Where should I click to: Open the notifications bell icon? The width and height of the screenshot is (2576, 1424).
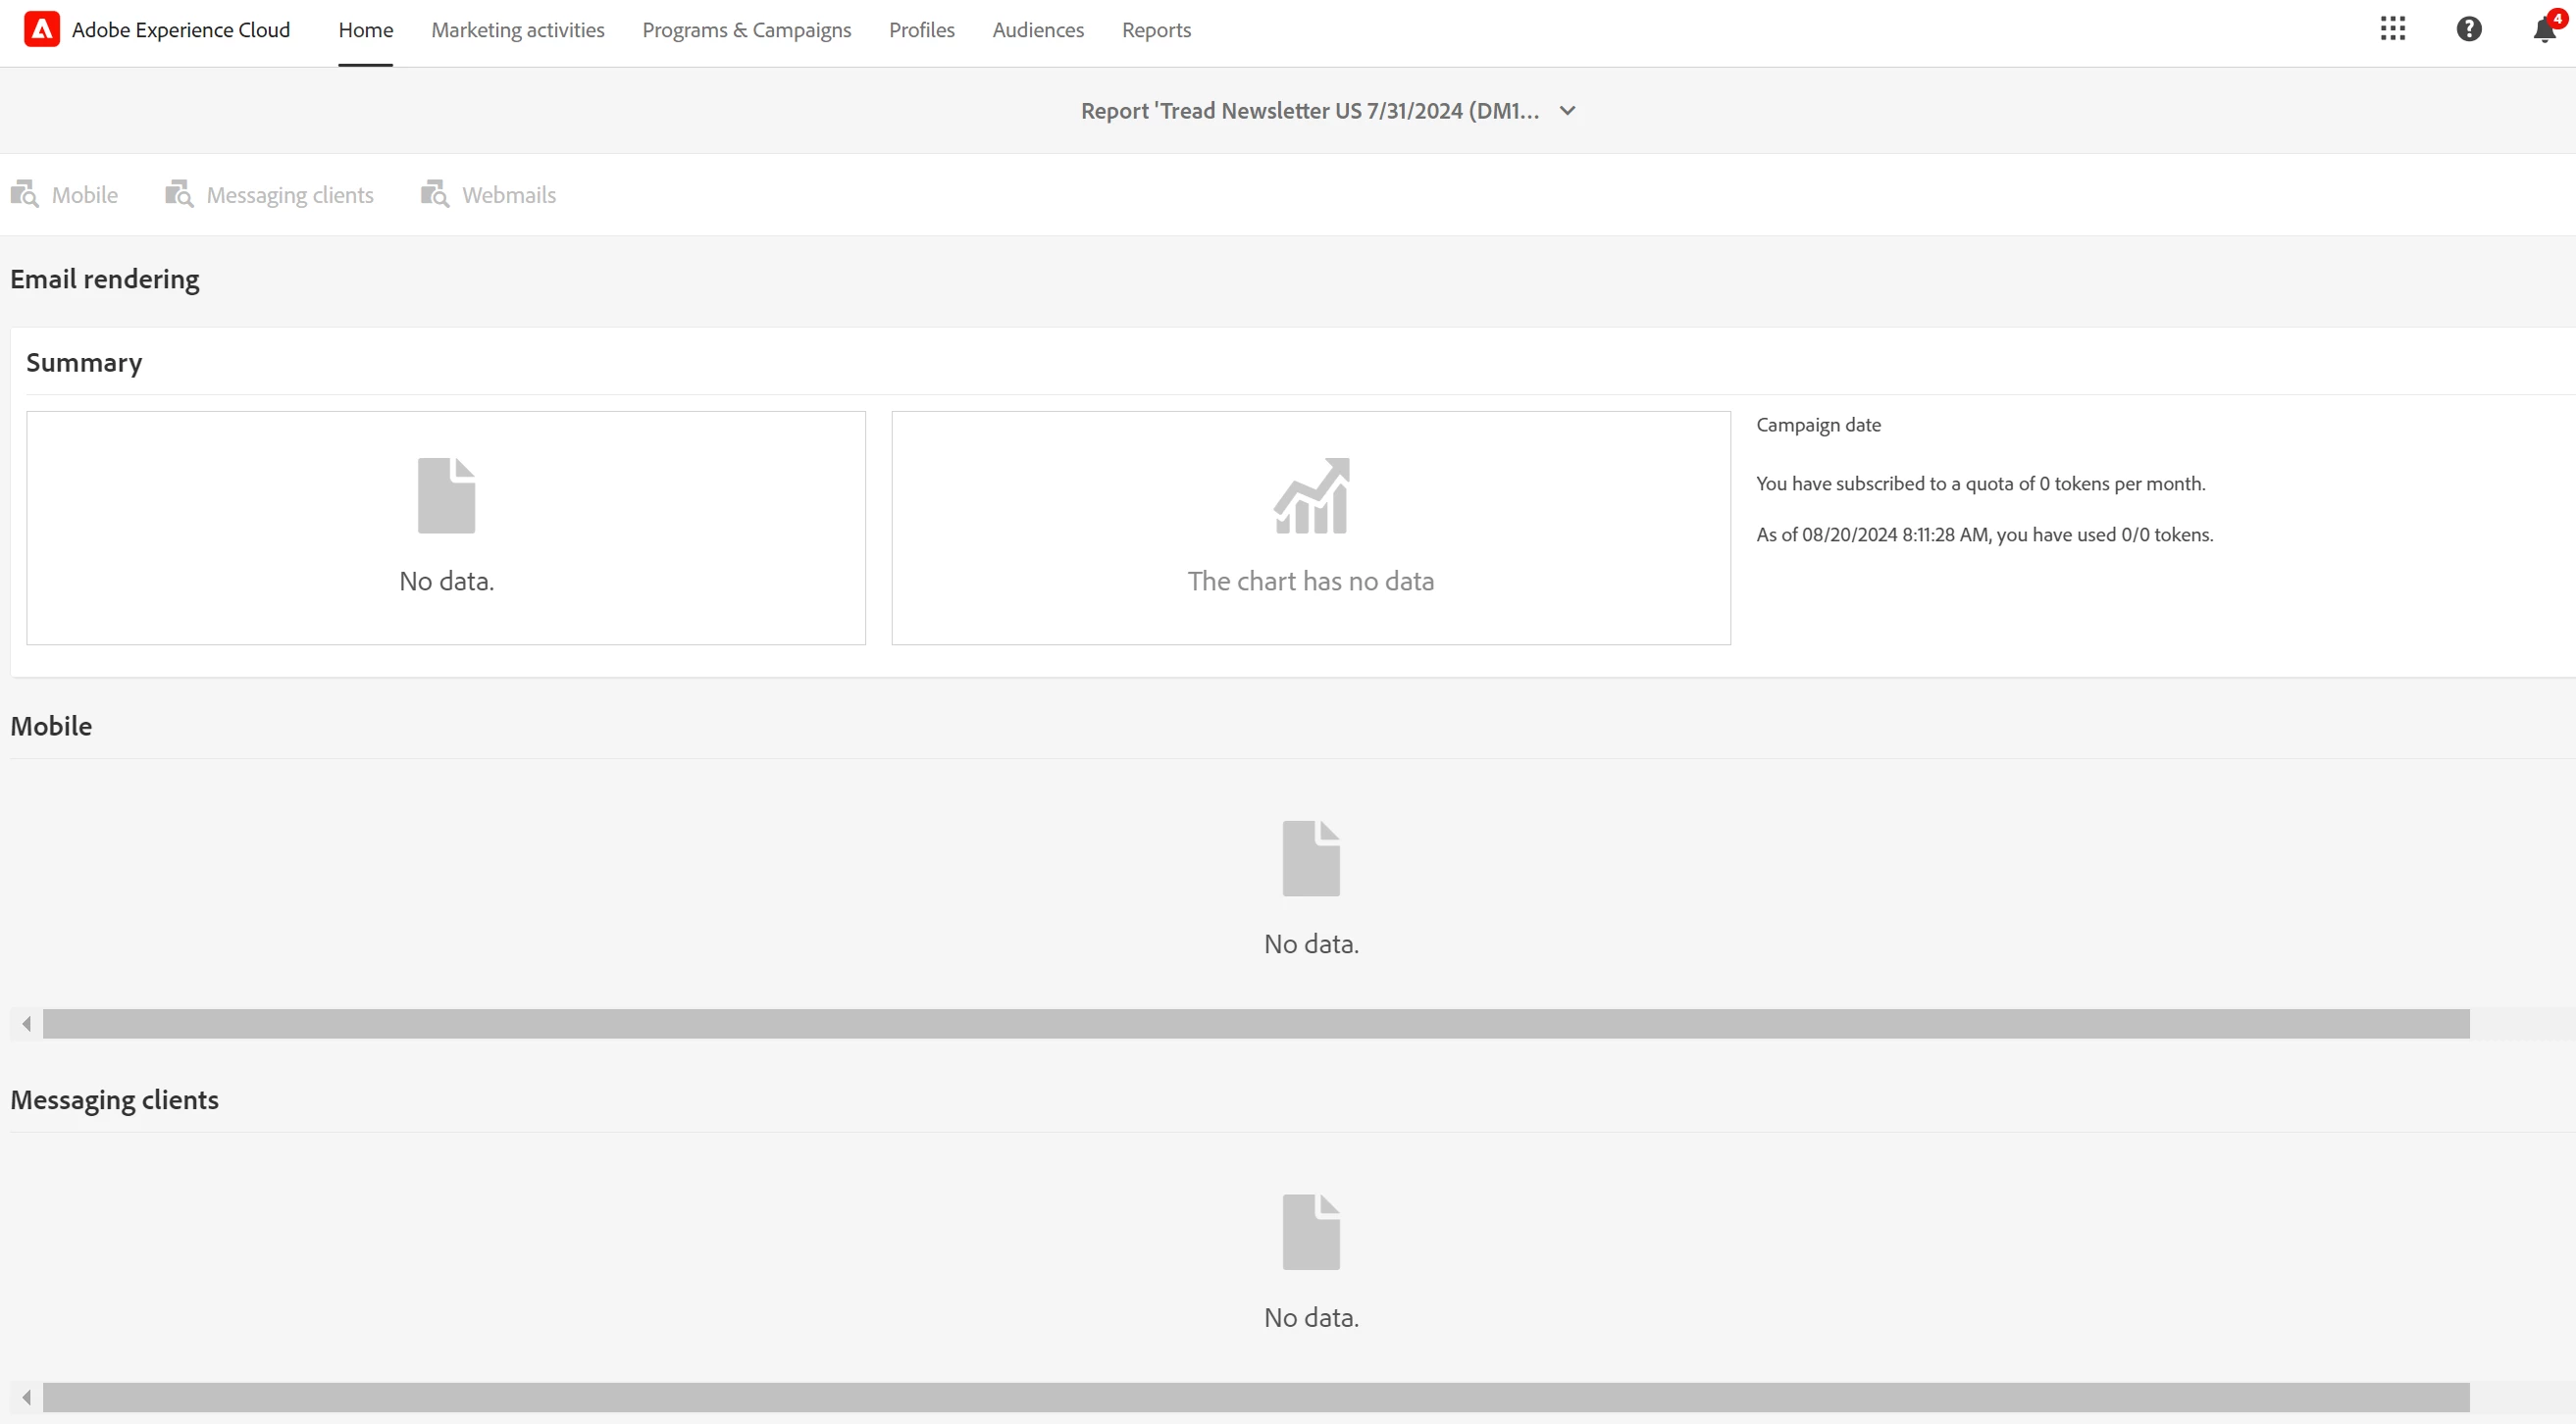pyautogui.click(x=2544, y=30)
